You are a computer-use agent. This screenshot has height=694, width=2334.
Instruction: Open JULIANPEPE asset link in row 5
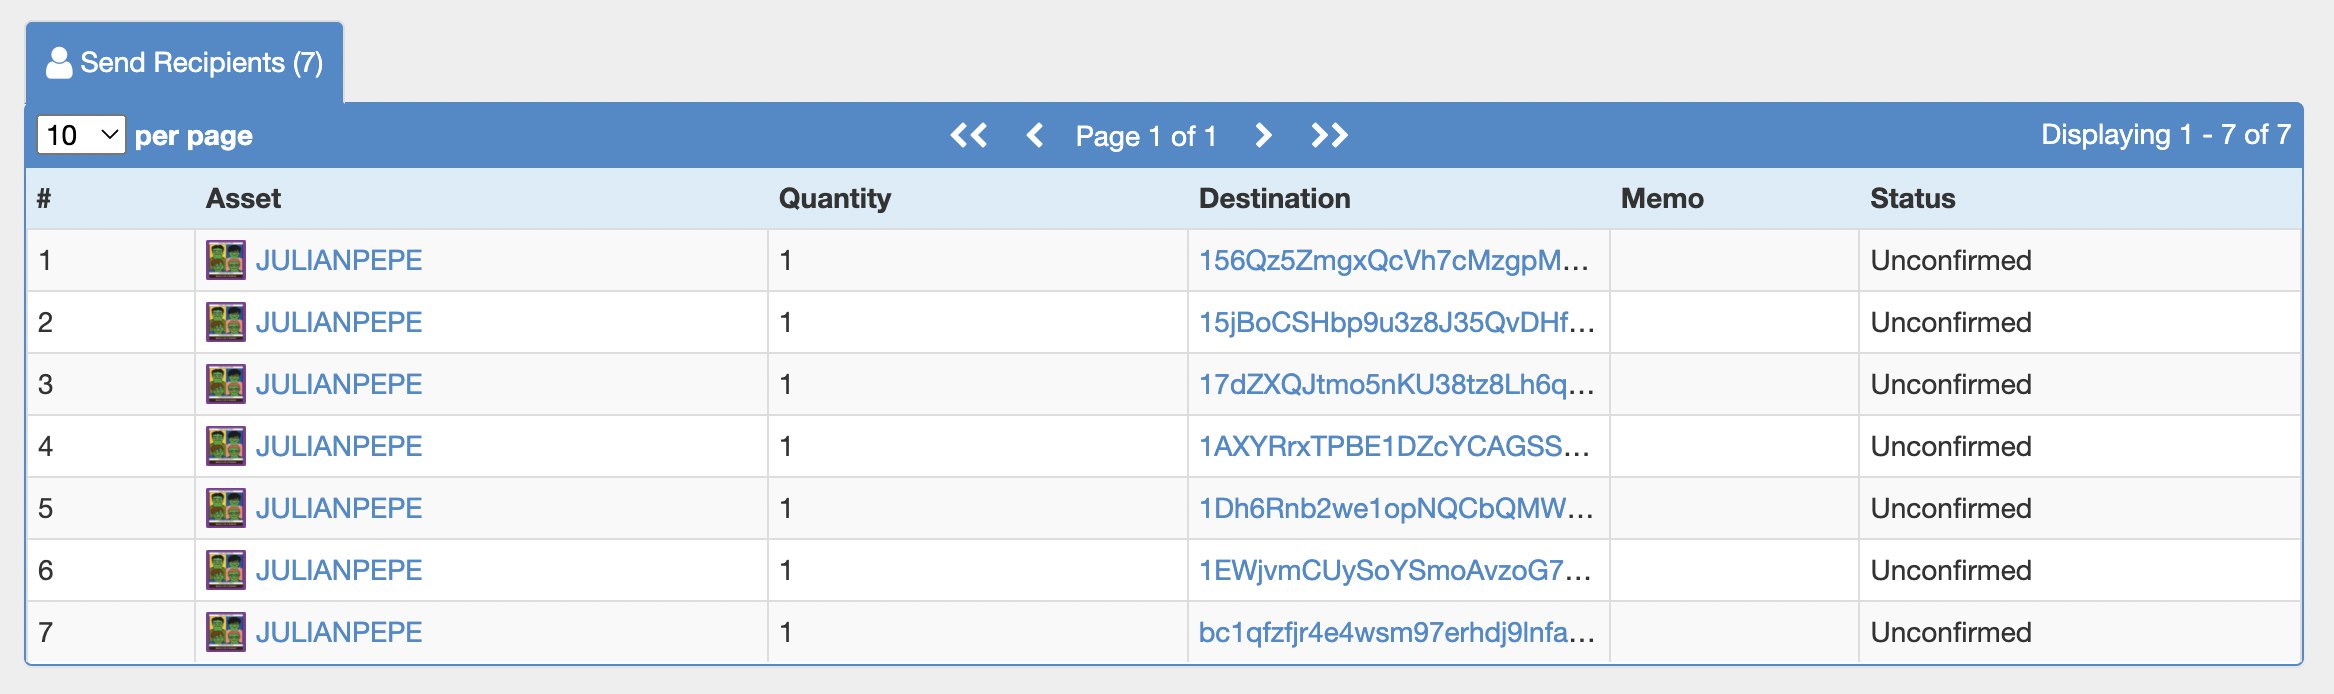click(339, 508)
